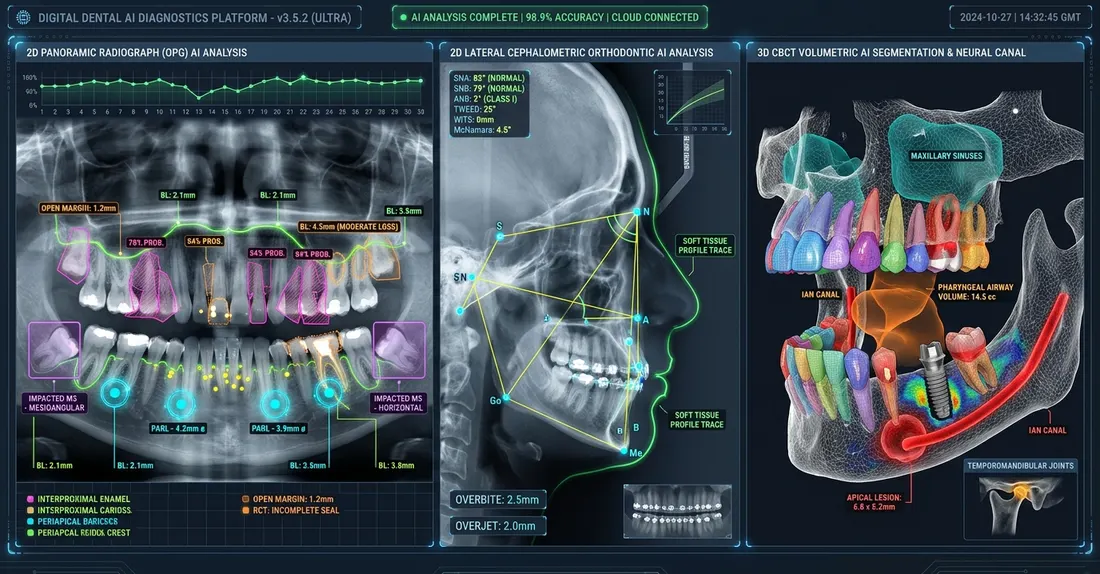Select the OPEN MARGIN: 1.2mm annotation on radiograph

click(x=79, y=208)
